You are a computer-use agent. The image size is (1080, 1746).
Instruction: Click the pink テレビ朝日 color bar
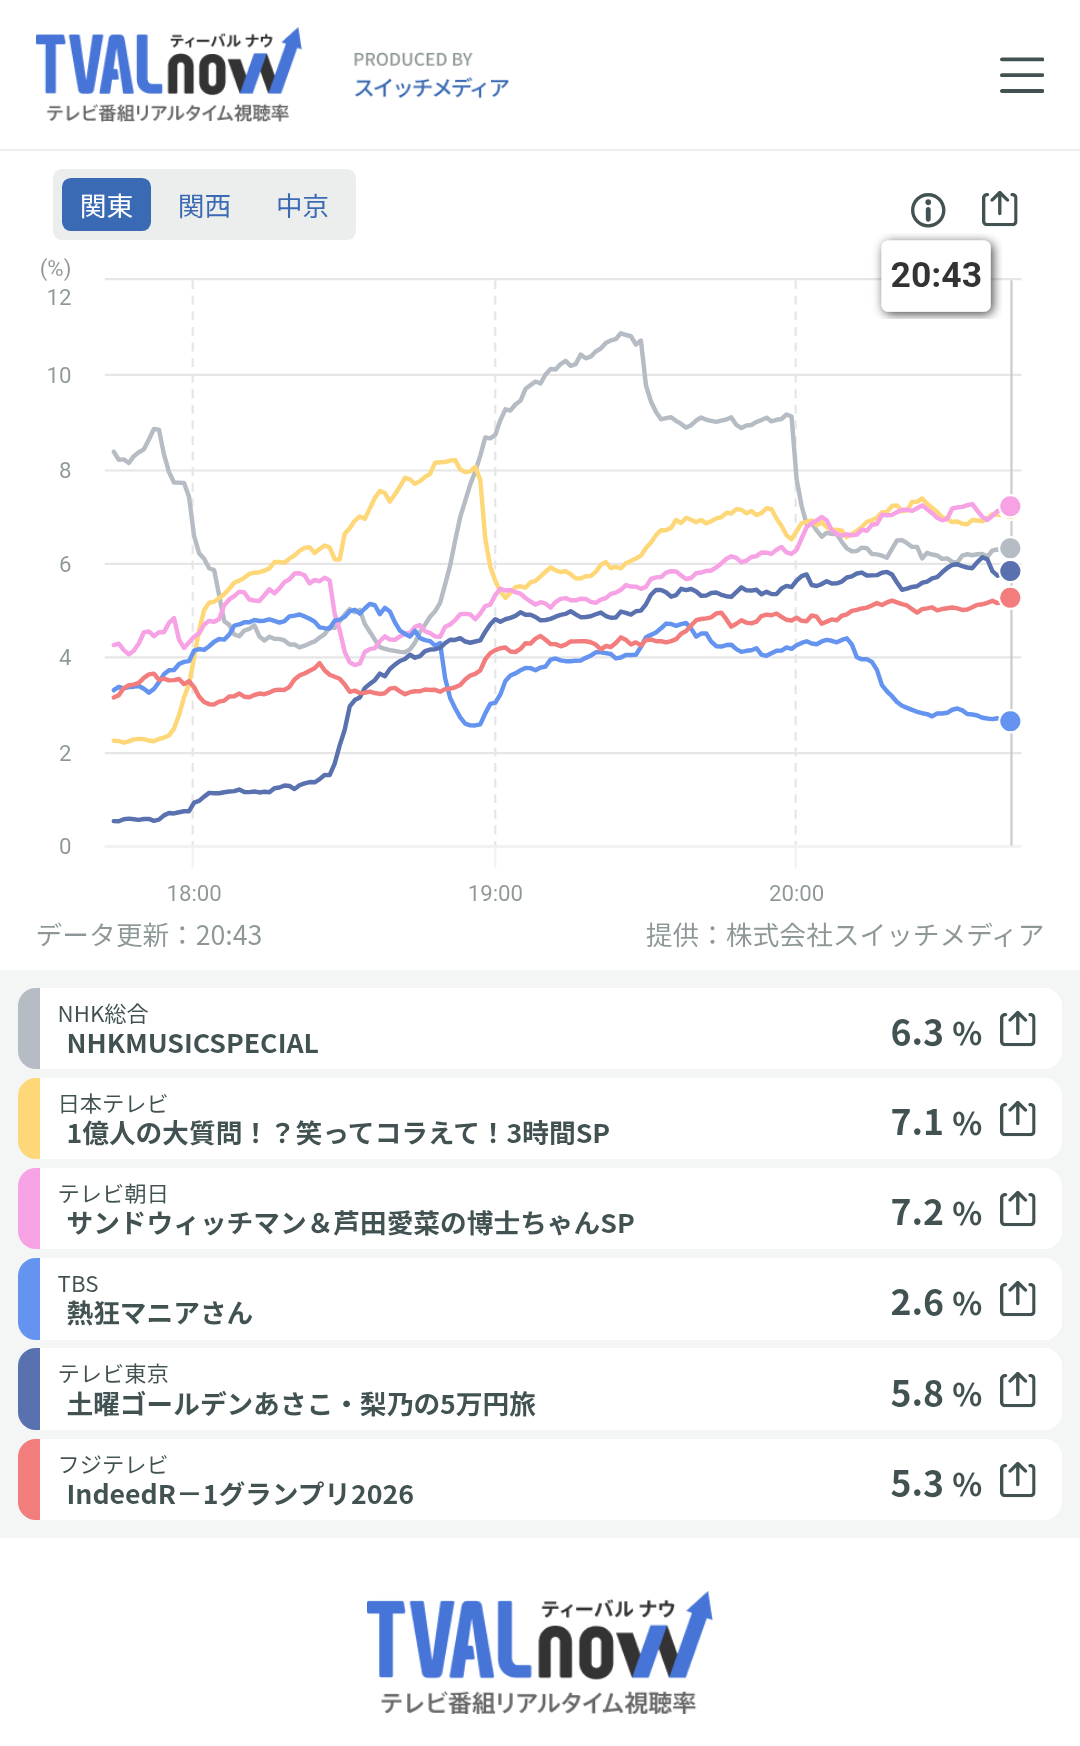(29, 1208)
